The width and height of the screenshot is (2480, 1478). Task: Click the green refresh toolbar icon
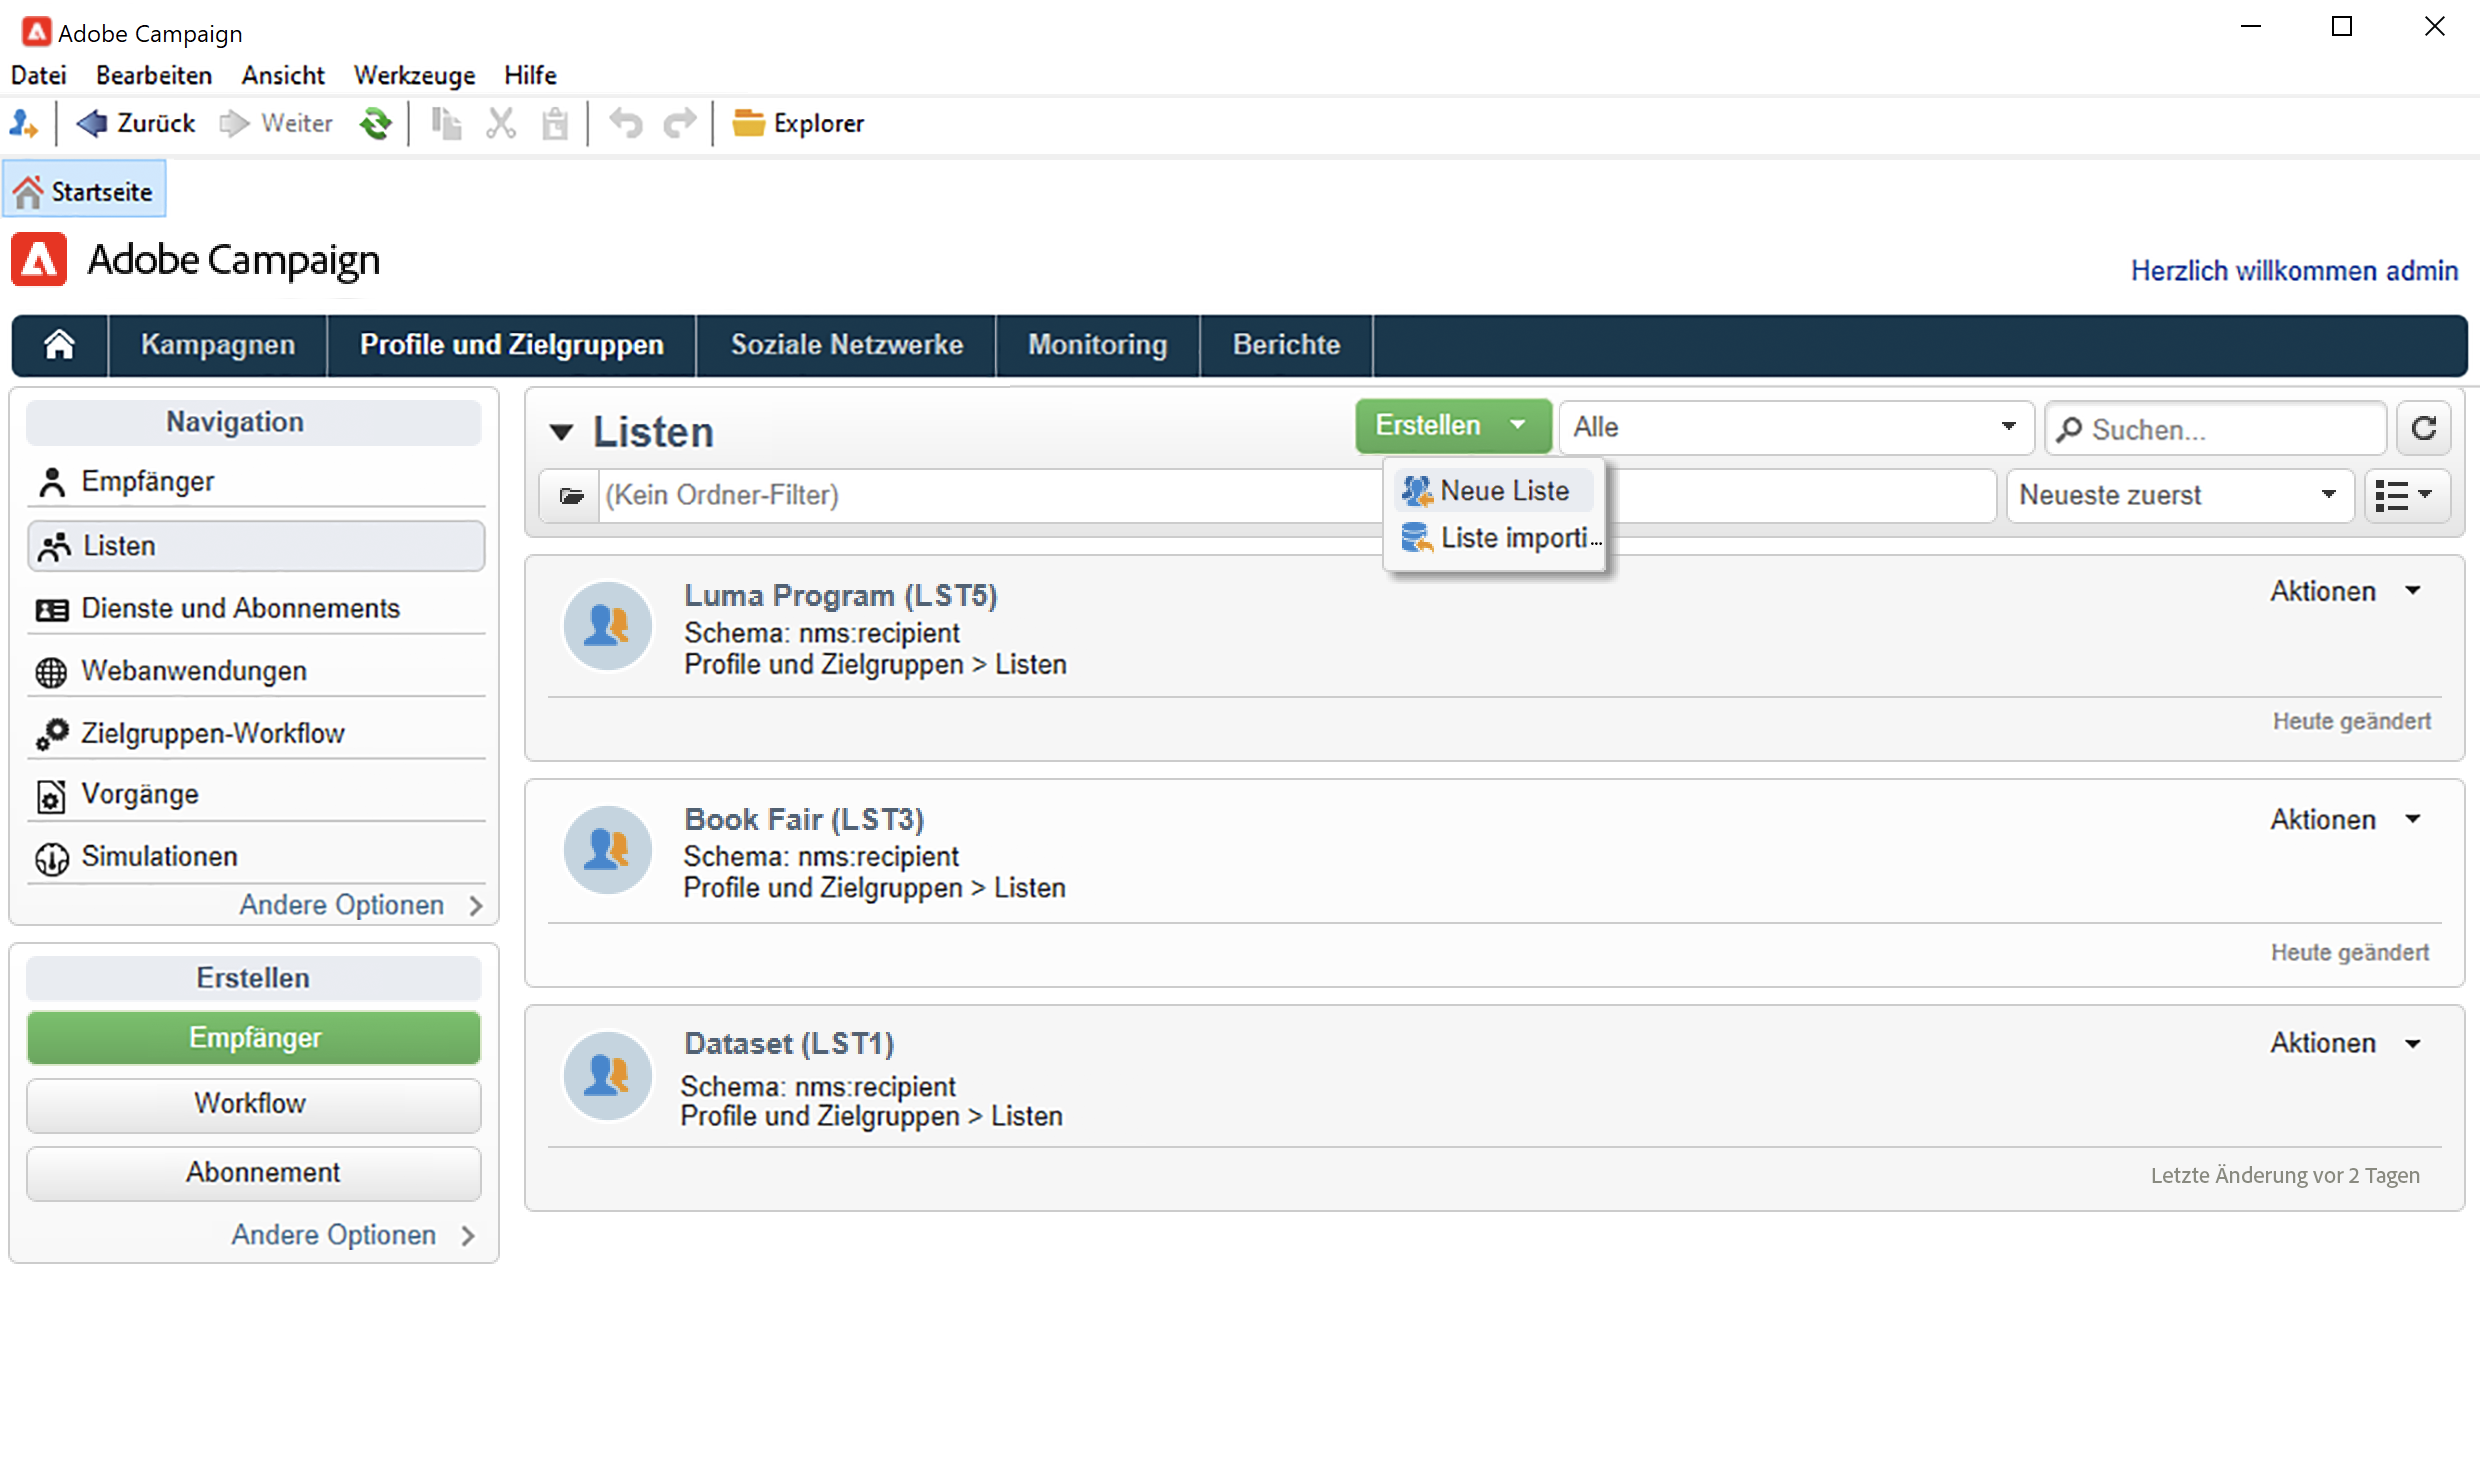pyautogui.click(x=376, y=124)
